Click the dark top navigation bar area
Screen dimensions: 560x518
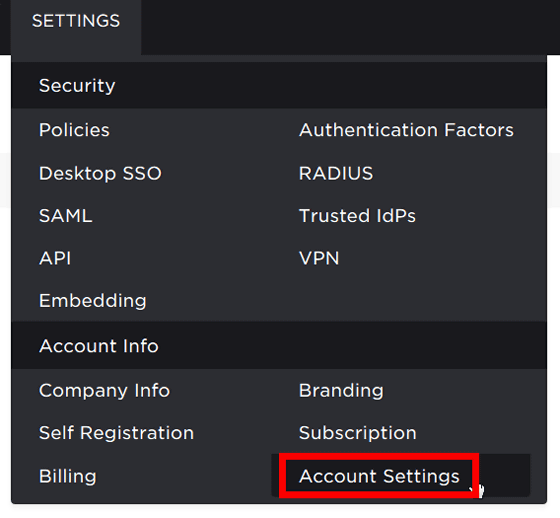point(350,27)
